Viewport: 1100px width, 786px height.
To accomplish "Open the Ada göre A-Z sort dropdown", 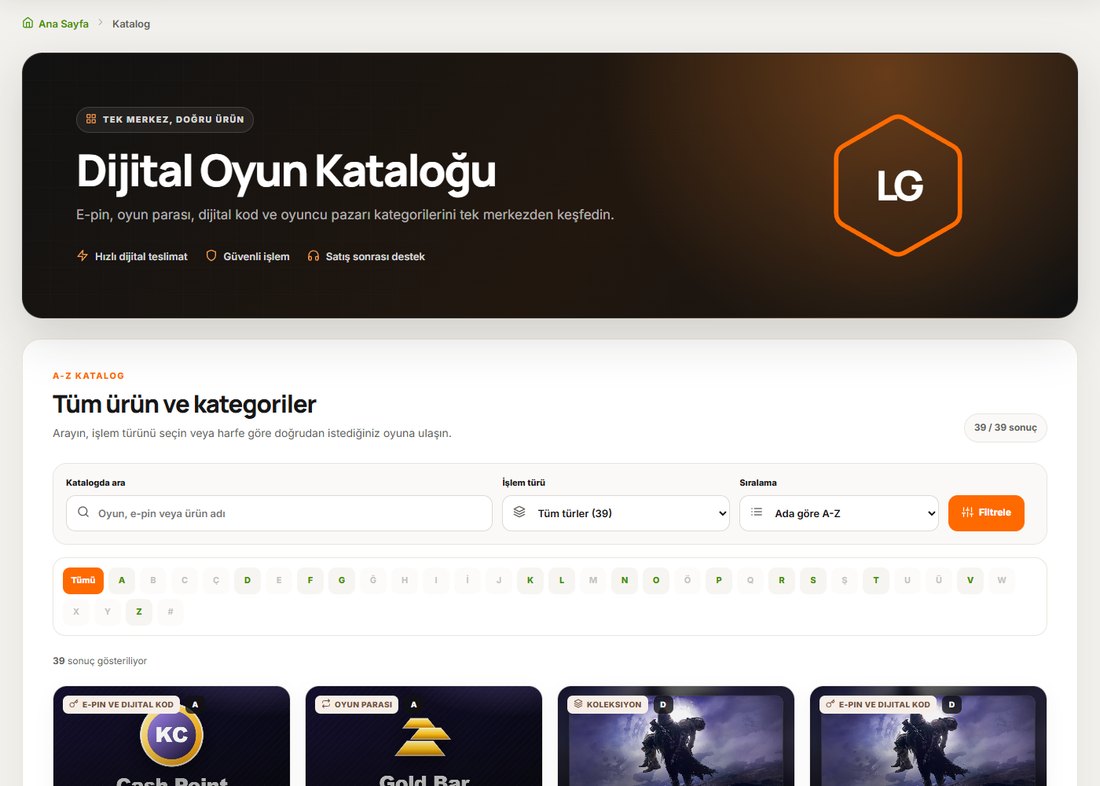I will tap(839, 513).
